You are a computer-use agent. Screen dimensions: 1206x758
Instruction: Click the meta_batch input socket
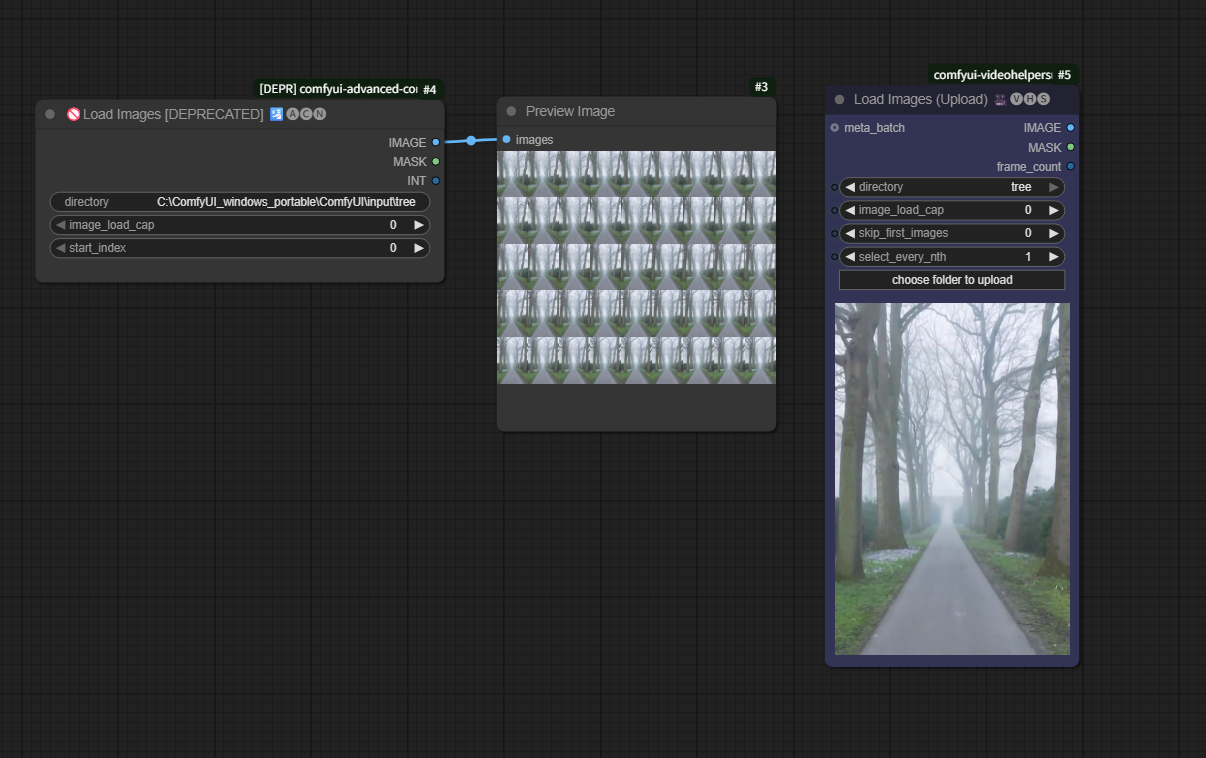click(x=835, y=127)
